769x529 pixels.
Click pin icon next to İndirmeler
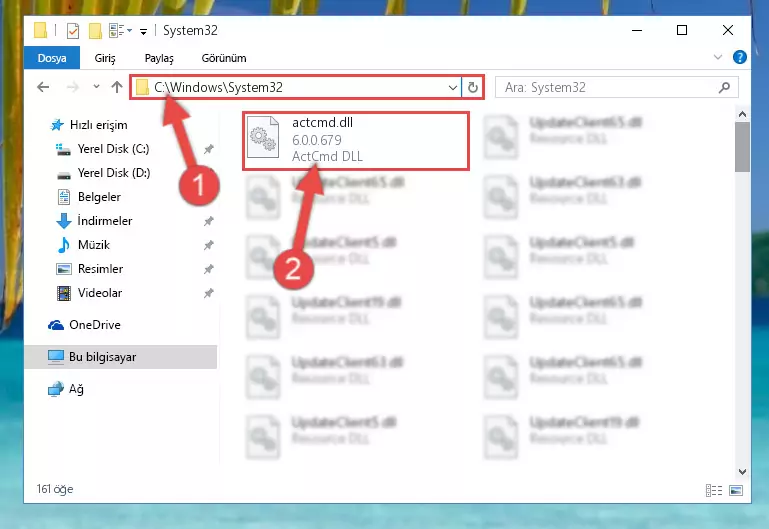pos(208,221)
